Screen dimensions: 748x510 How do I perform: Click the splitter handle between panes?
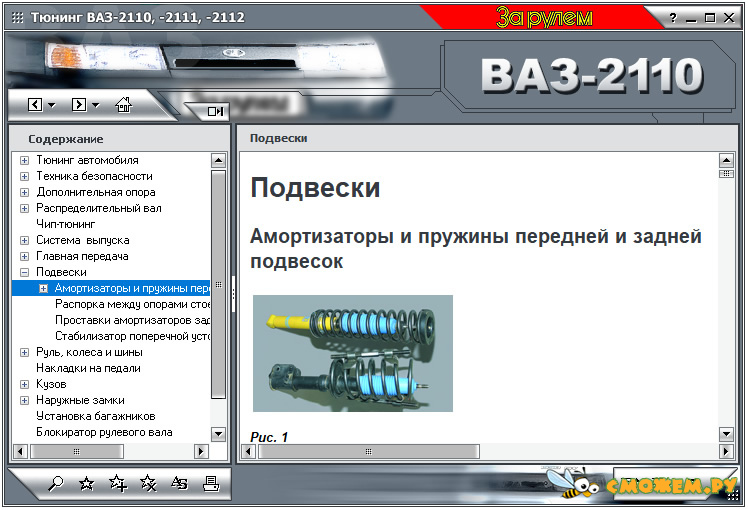(234, 293)
